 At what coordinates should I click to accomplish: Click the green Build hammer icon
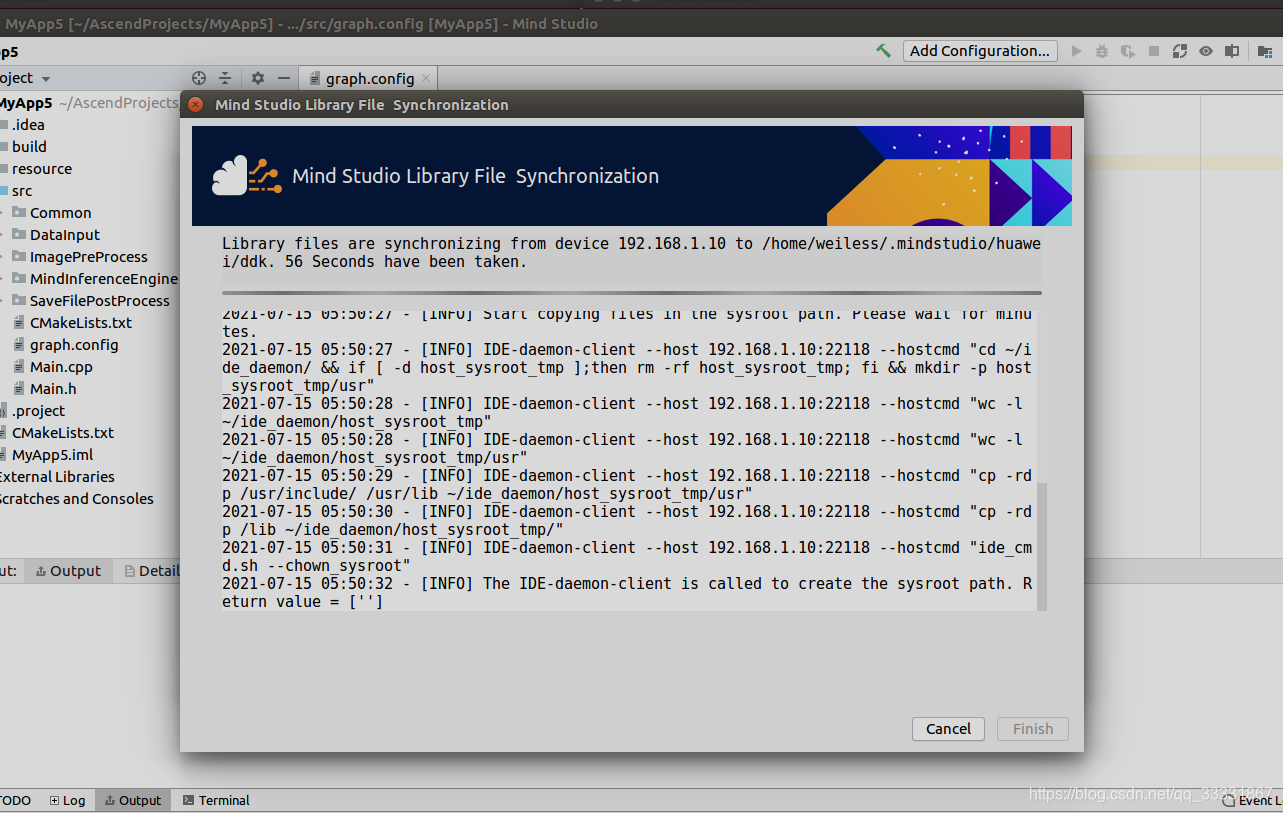(x=884, y=51)
